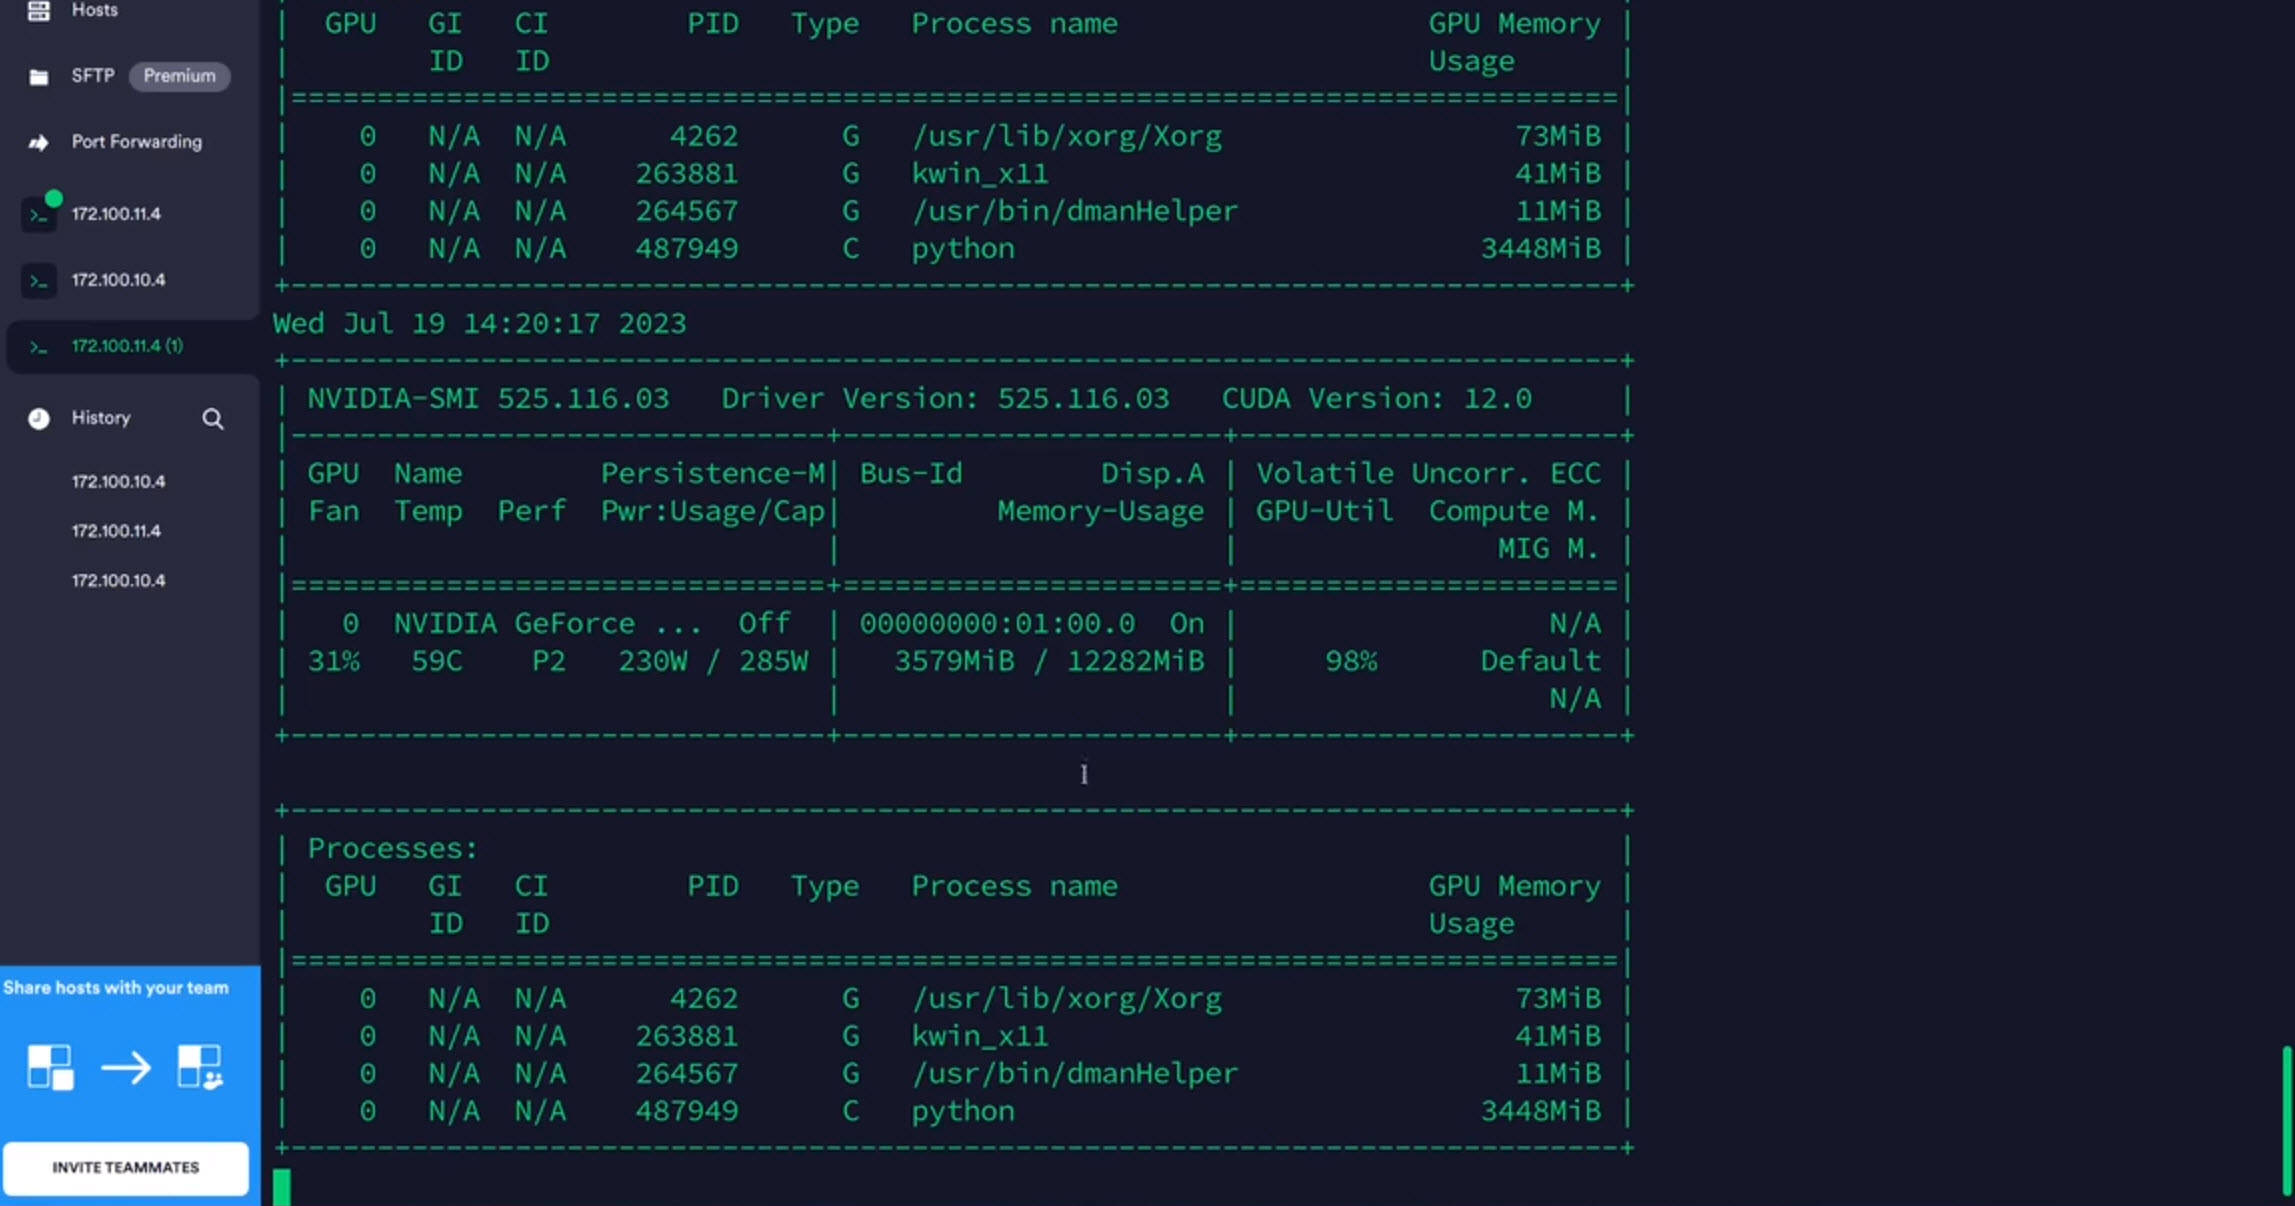This screenshot has height=1206, width=2295.
Task: Click /usr/lib/xorg/Xorg in the lower process table
Action: 1066,999
